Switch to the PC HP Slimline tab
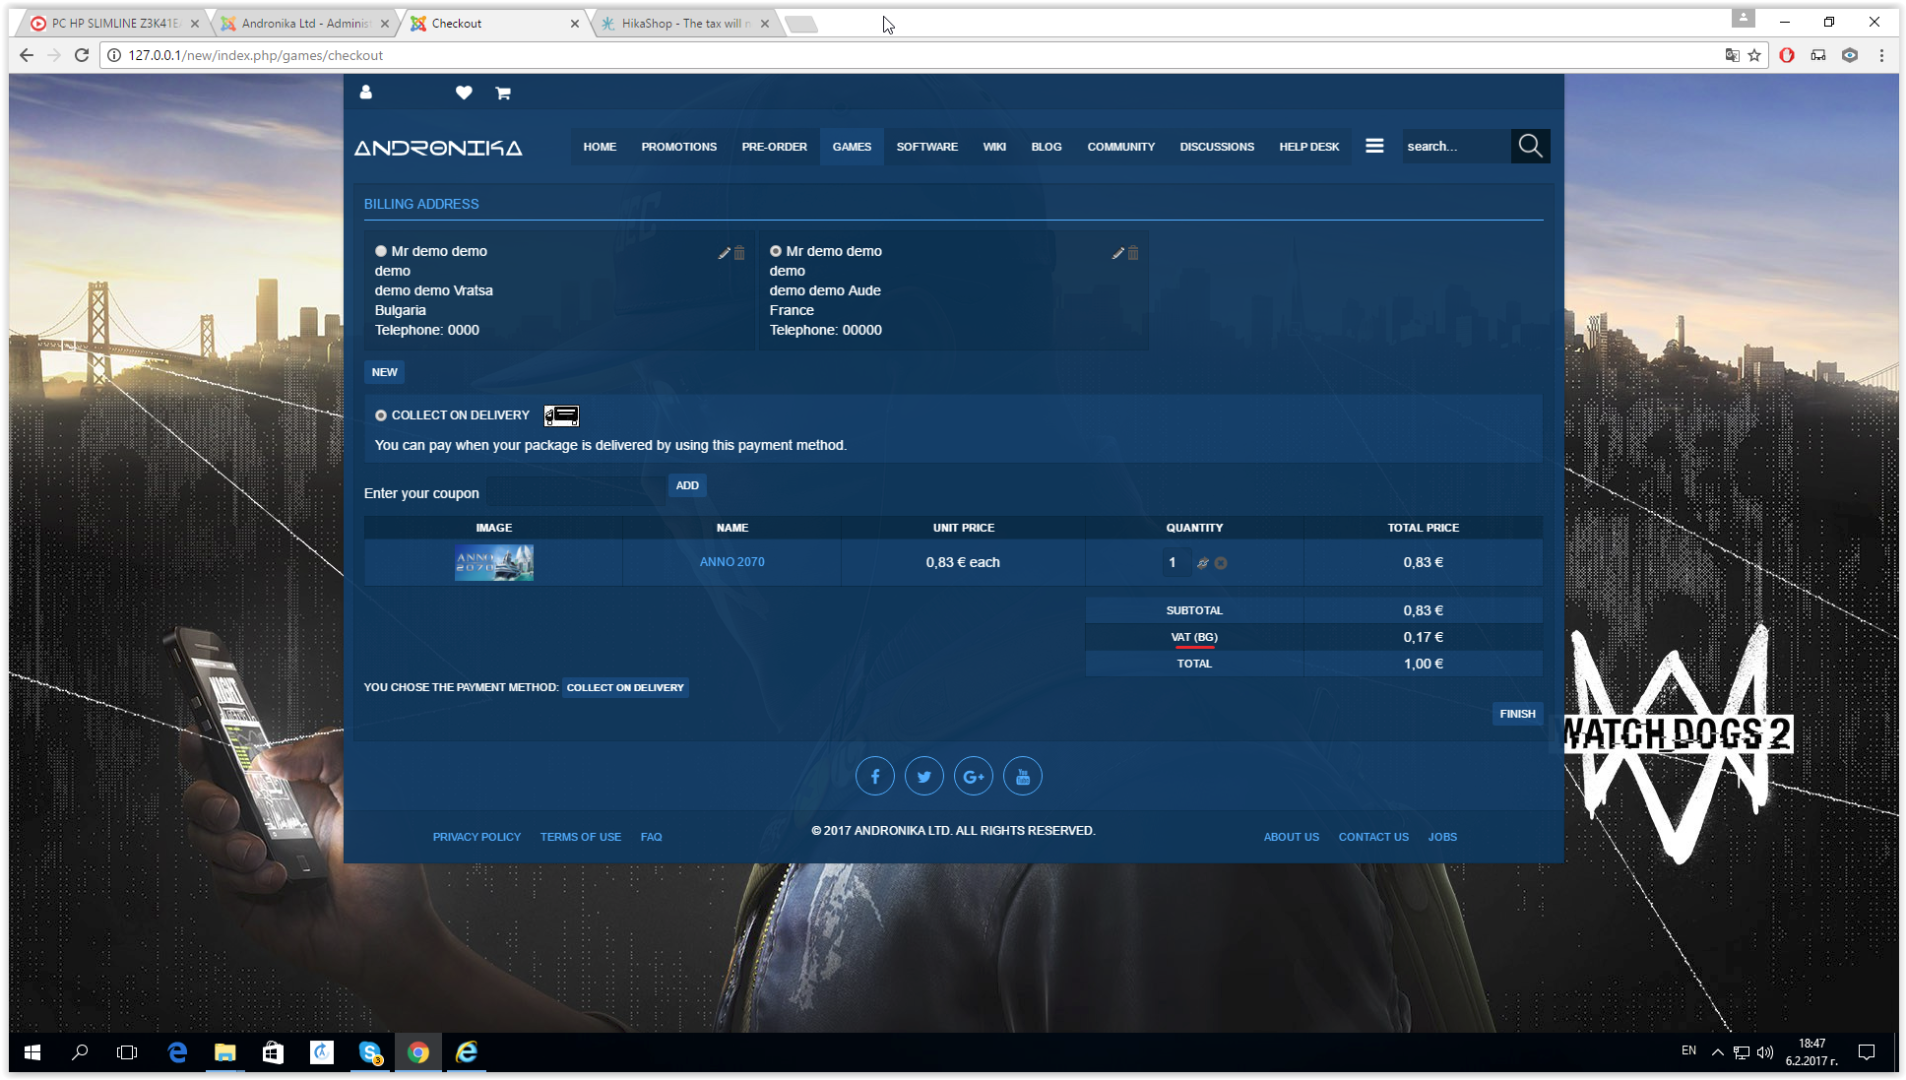The height and width of the screenshot is (1080, 1906). click(x=115, y=23)
